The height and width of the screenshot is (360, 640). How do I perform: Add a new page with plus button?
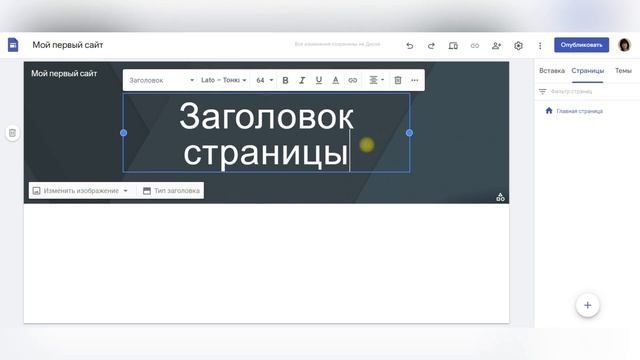(x=587, y=305)
